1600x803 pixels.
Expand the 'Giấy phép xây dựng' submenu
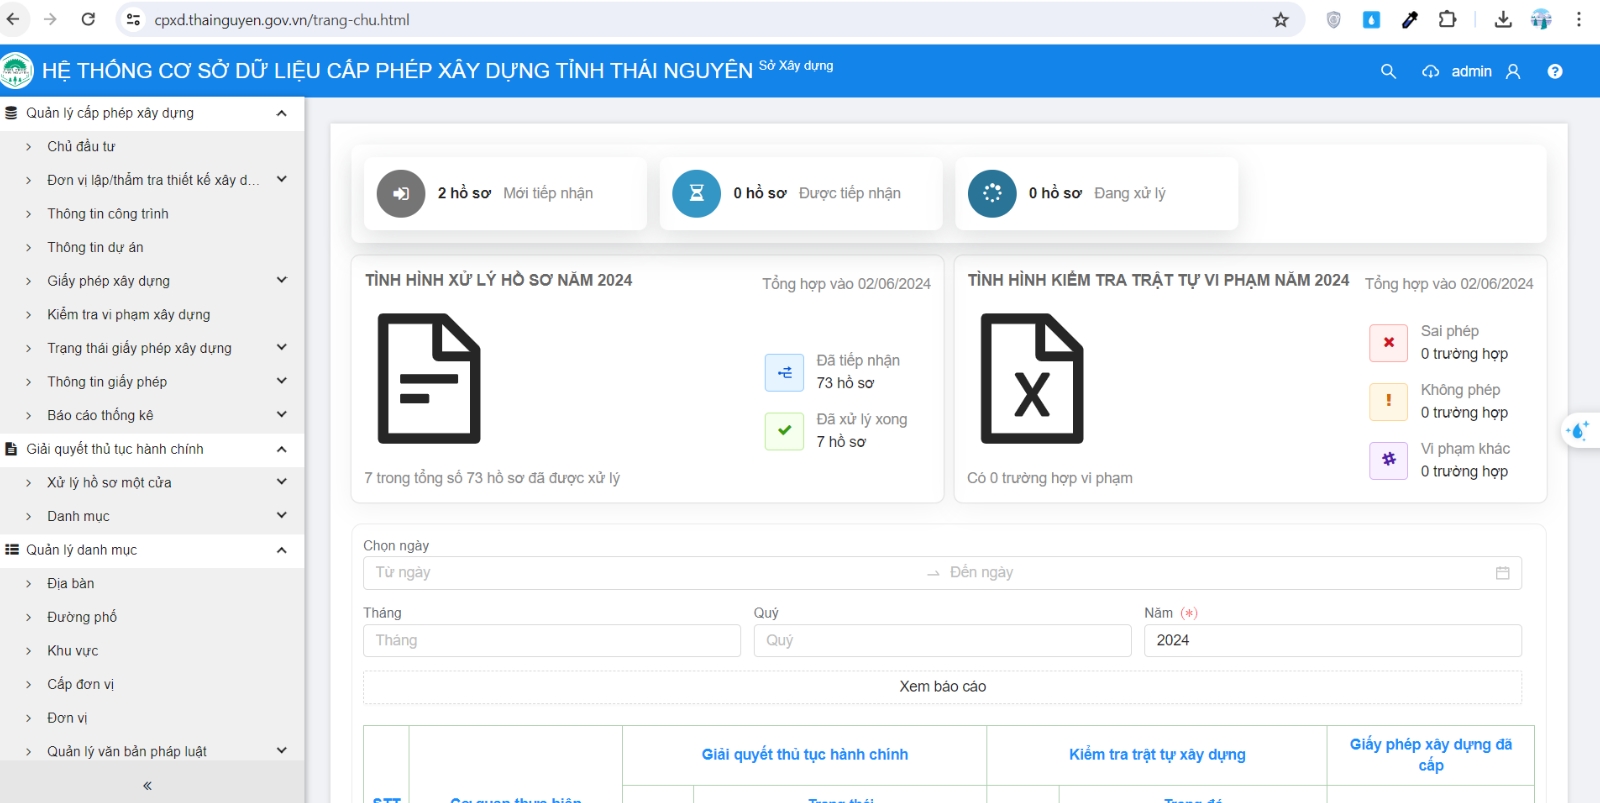point(282,280)
